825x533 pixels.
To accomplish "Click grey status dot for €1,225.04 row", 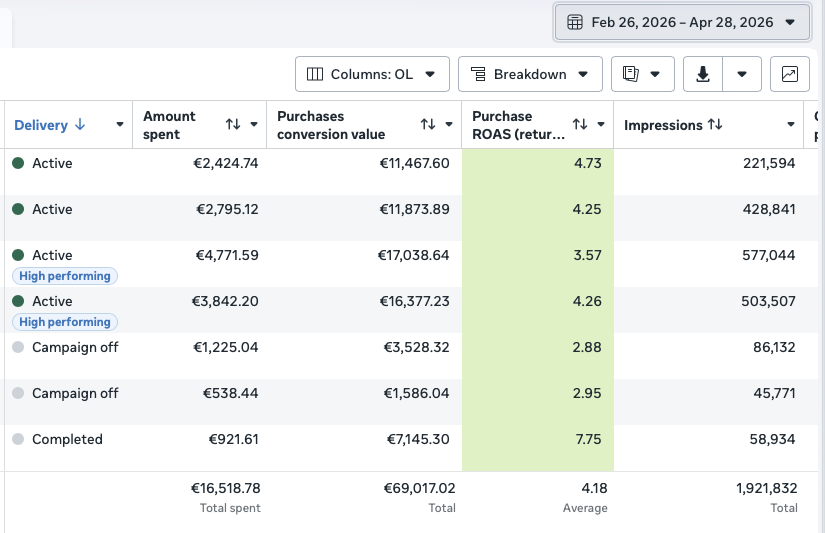I will 18,347.
